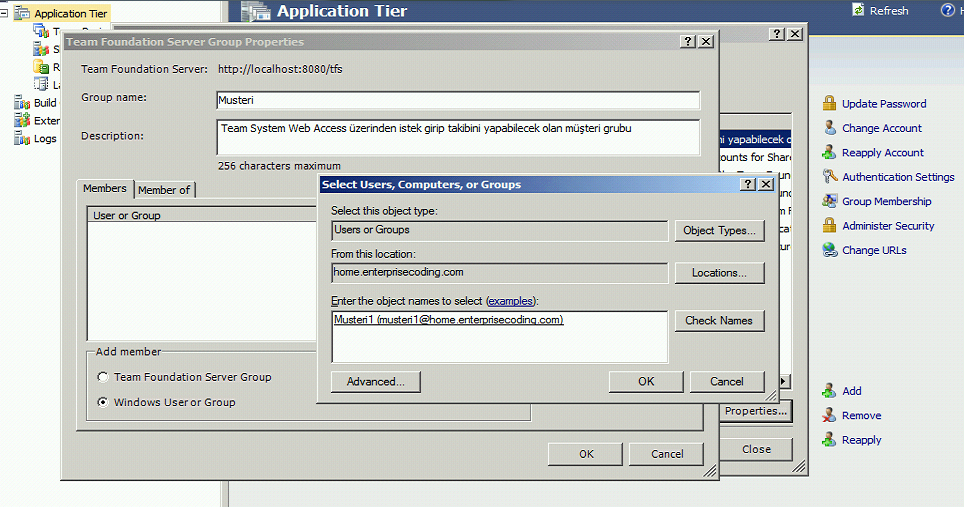Click the Update Password lock icon
964x507 pixels.
pos(829,103)
